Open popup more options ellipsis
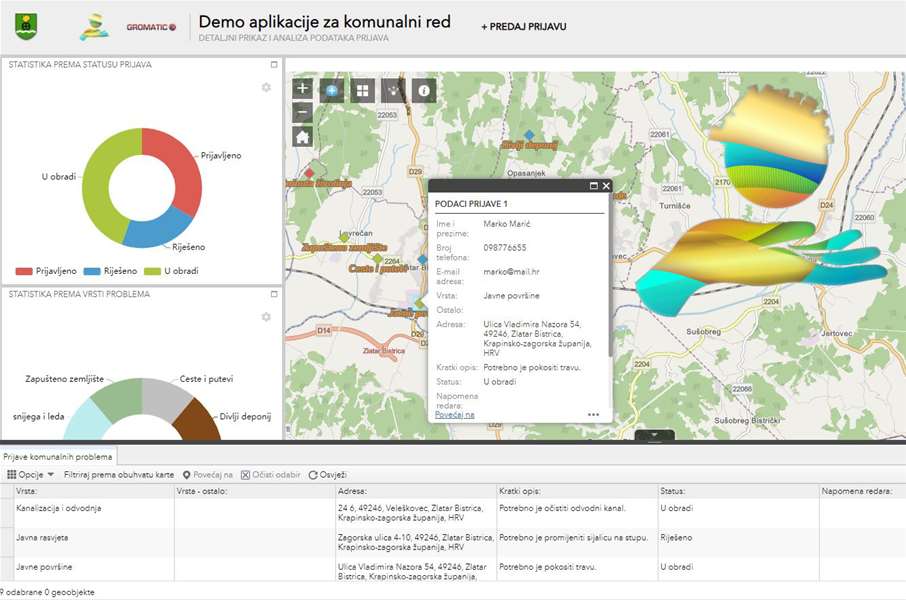Screen dimensions: 906x600 [593, 415]
